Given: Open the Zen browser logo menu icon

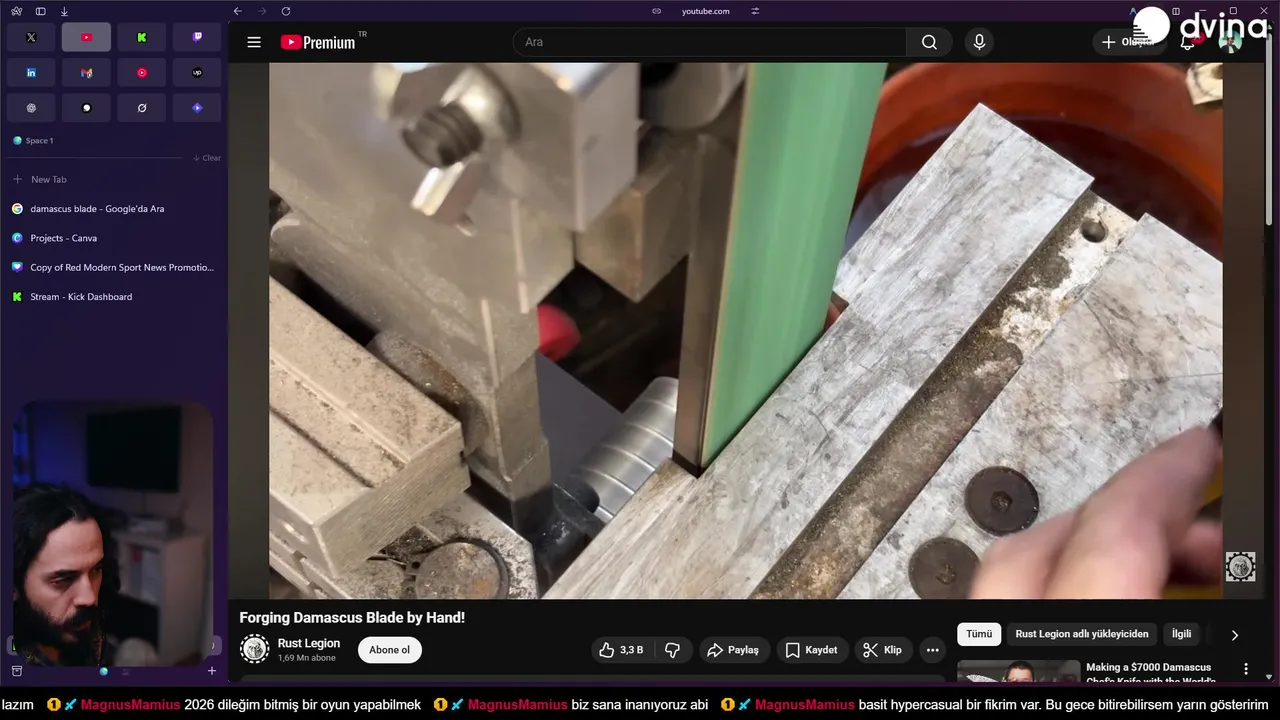Looking at the screenshot, I should (16, 11).
